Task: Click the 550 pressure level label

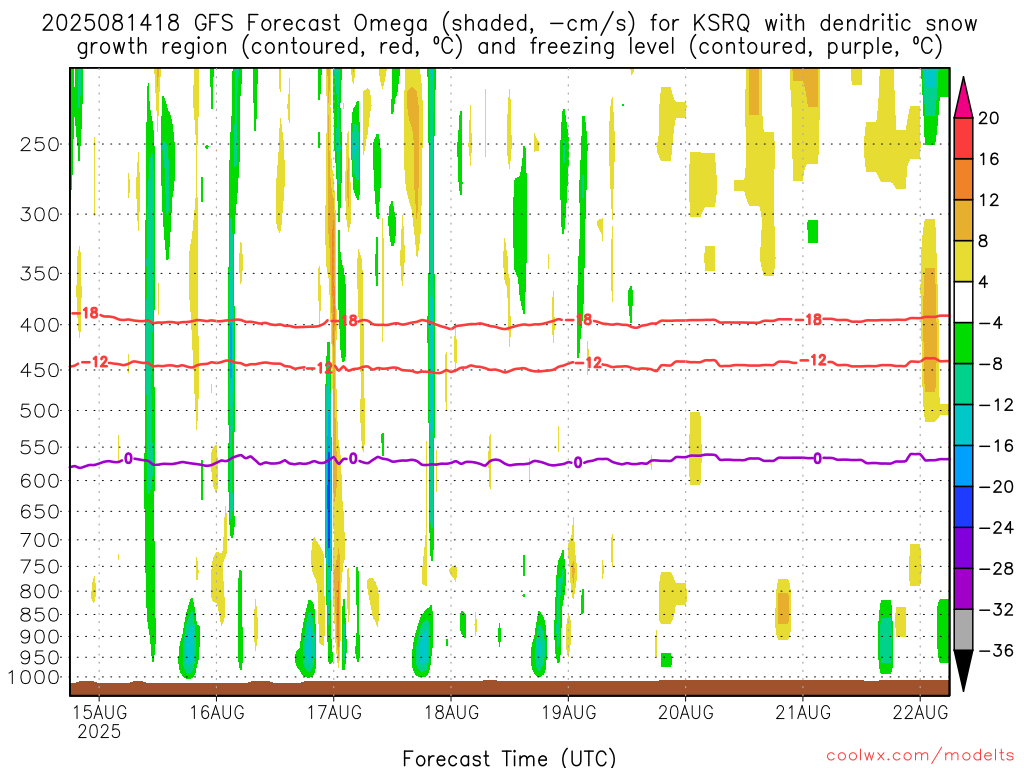Action: (x=40, y=447)
